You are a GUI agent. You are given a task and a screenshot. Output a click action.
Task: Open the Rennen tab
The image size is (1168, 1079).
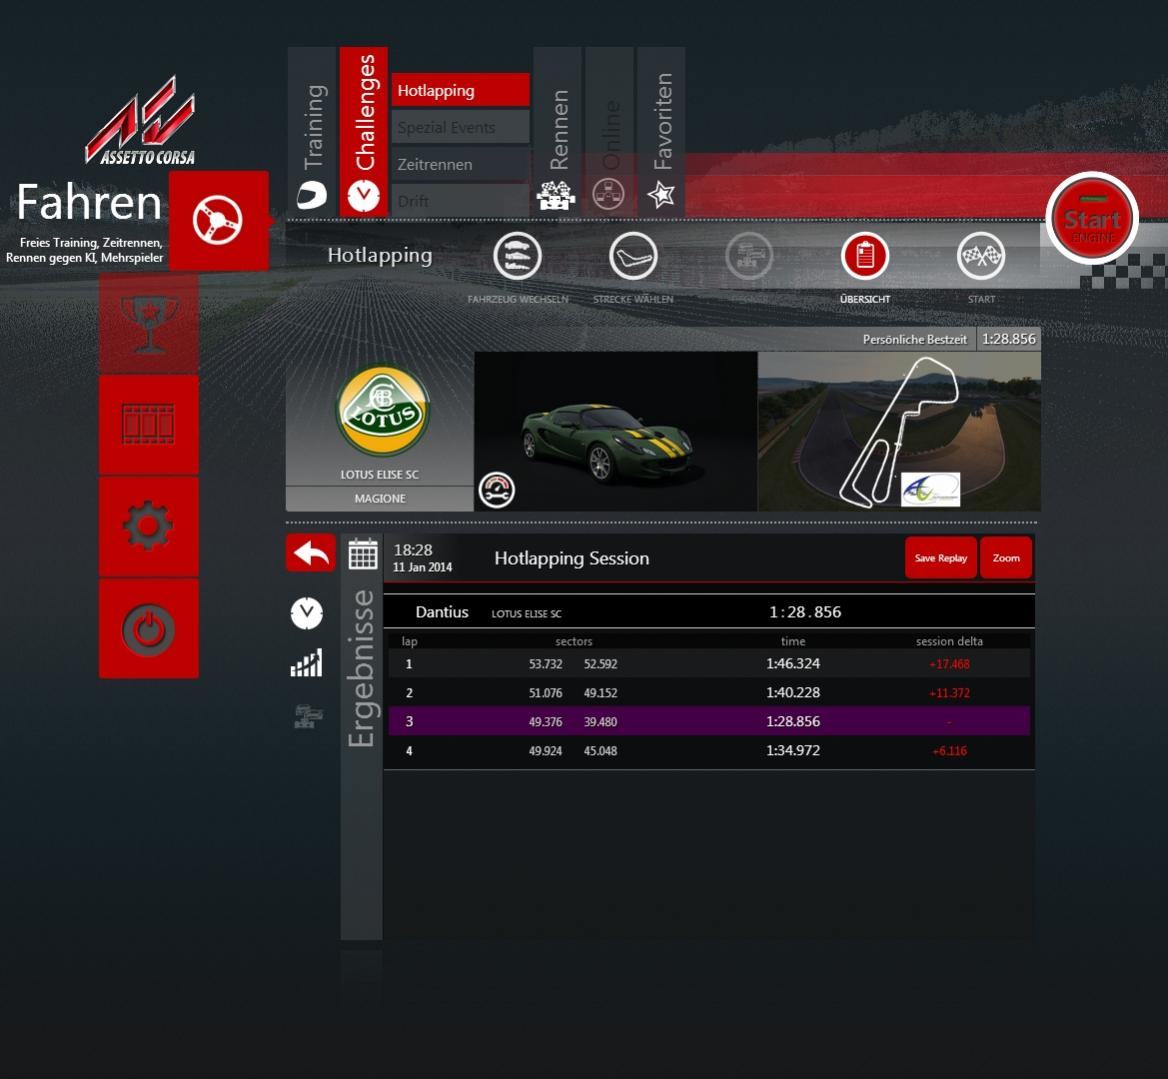[557, 132]
